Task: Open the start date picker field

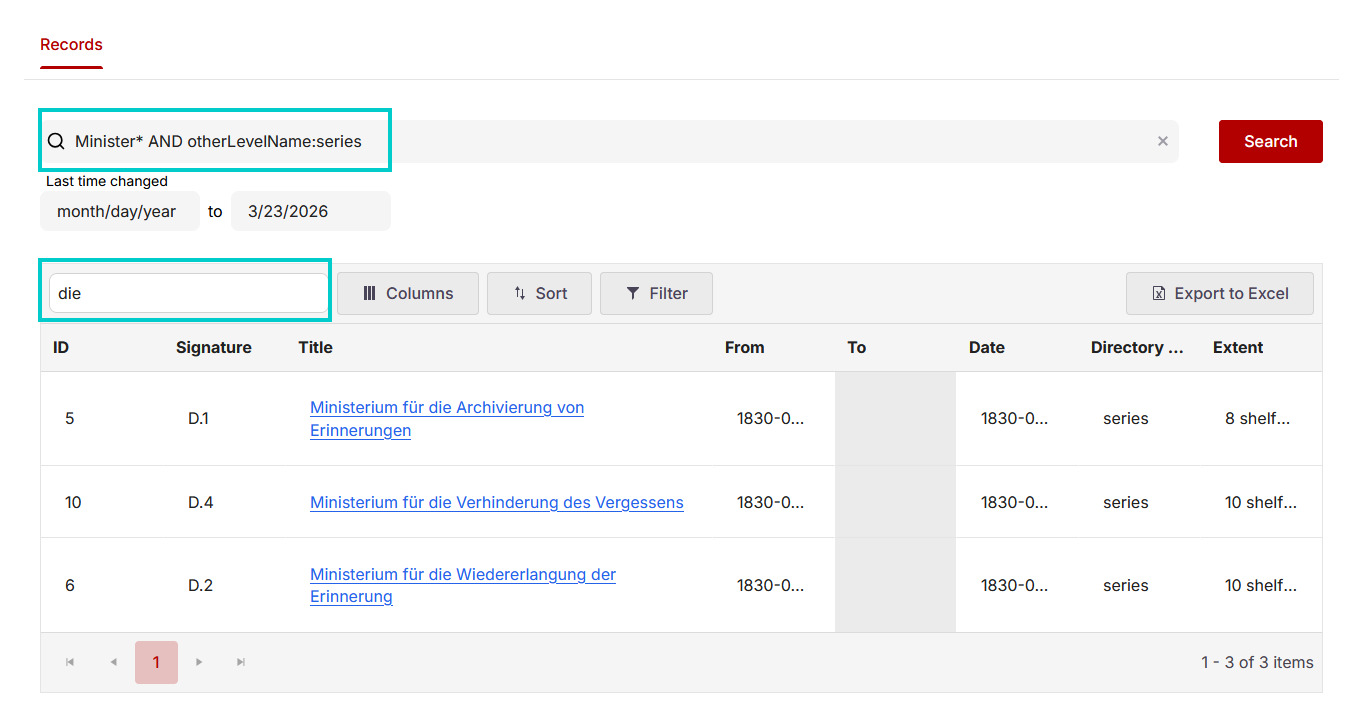Action: (119, 211)
